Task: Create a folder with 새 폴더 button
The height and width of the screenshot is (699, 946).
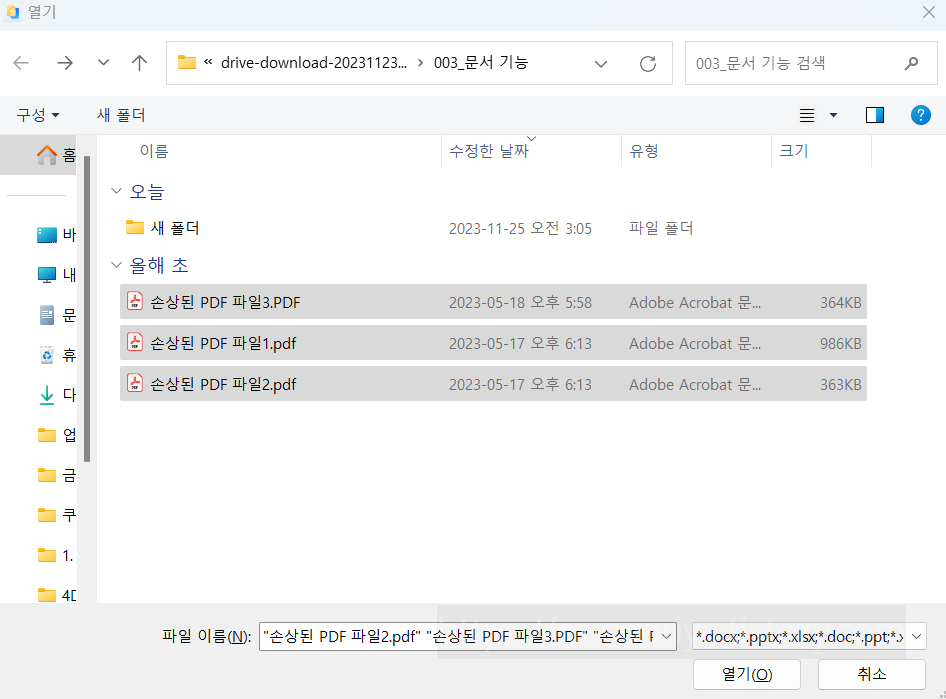Action: [121, 115]
